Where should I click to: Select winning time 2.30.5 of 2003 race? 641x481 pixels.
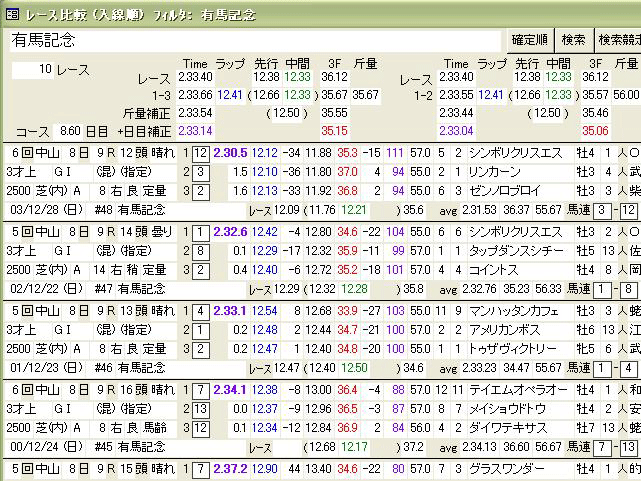point(230,153)
